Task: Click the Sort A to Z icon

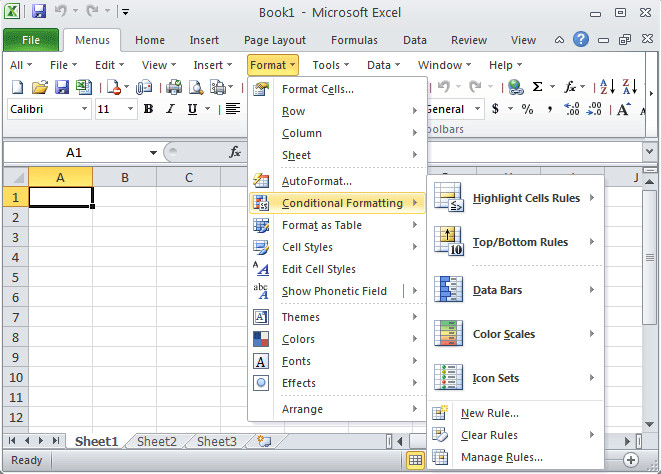Action: pos(607,87)
